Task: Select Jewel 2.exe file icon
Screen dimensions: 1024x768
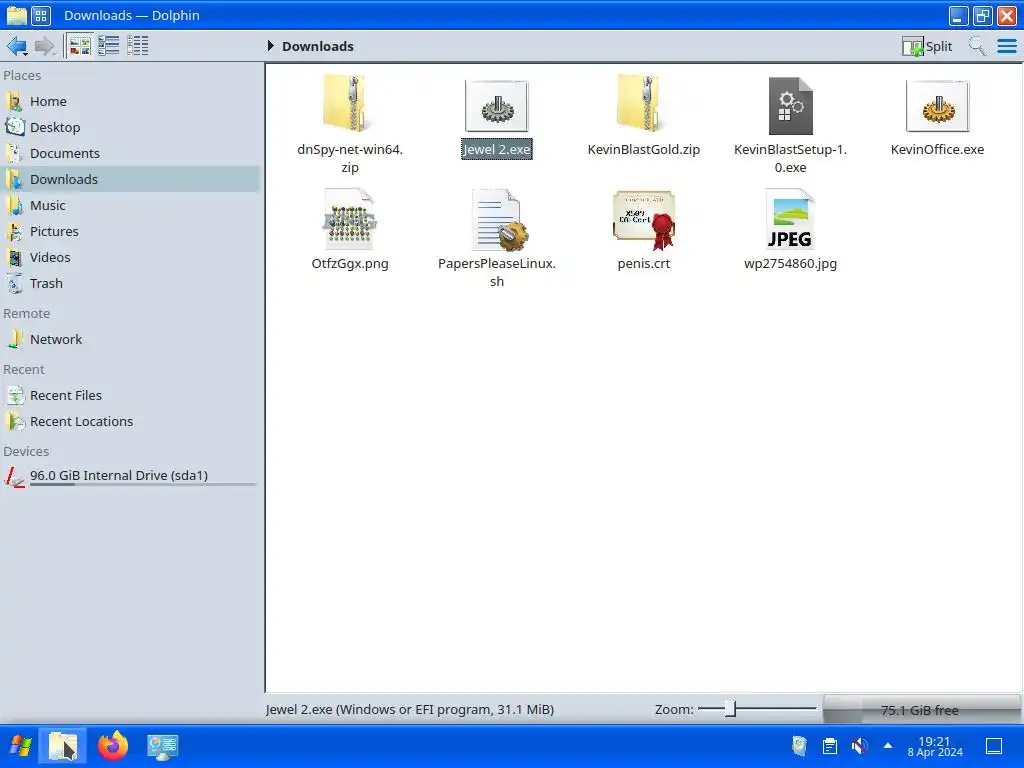Action: 496,105
